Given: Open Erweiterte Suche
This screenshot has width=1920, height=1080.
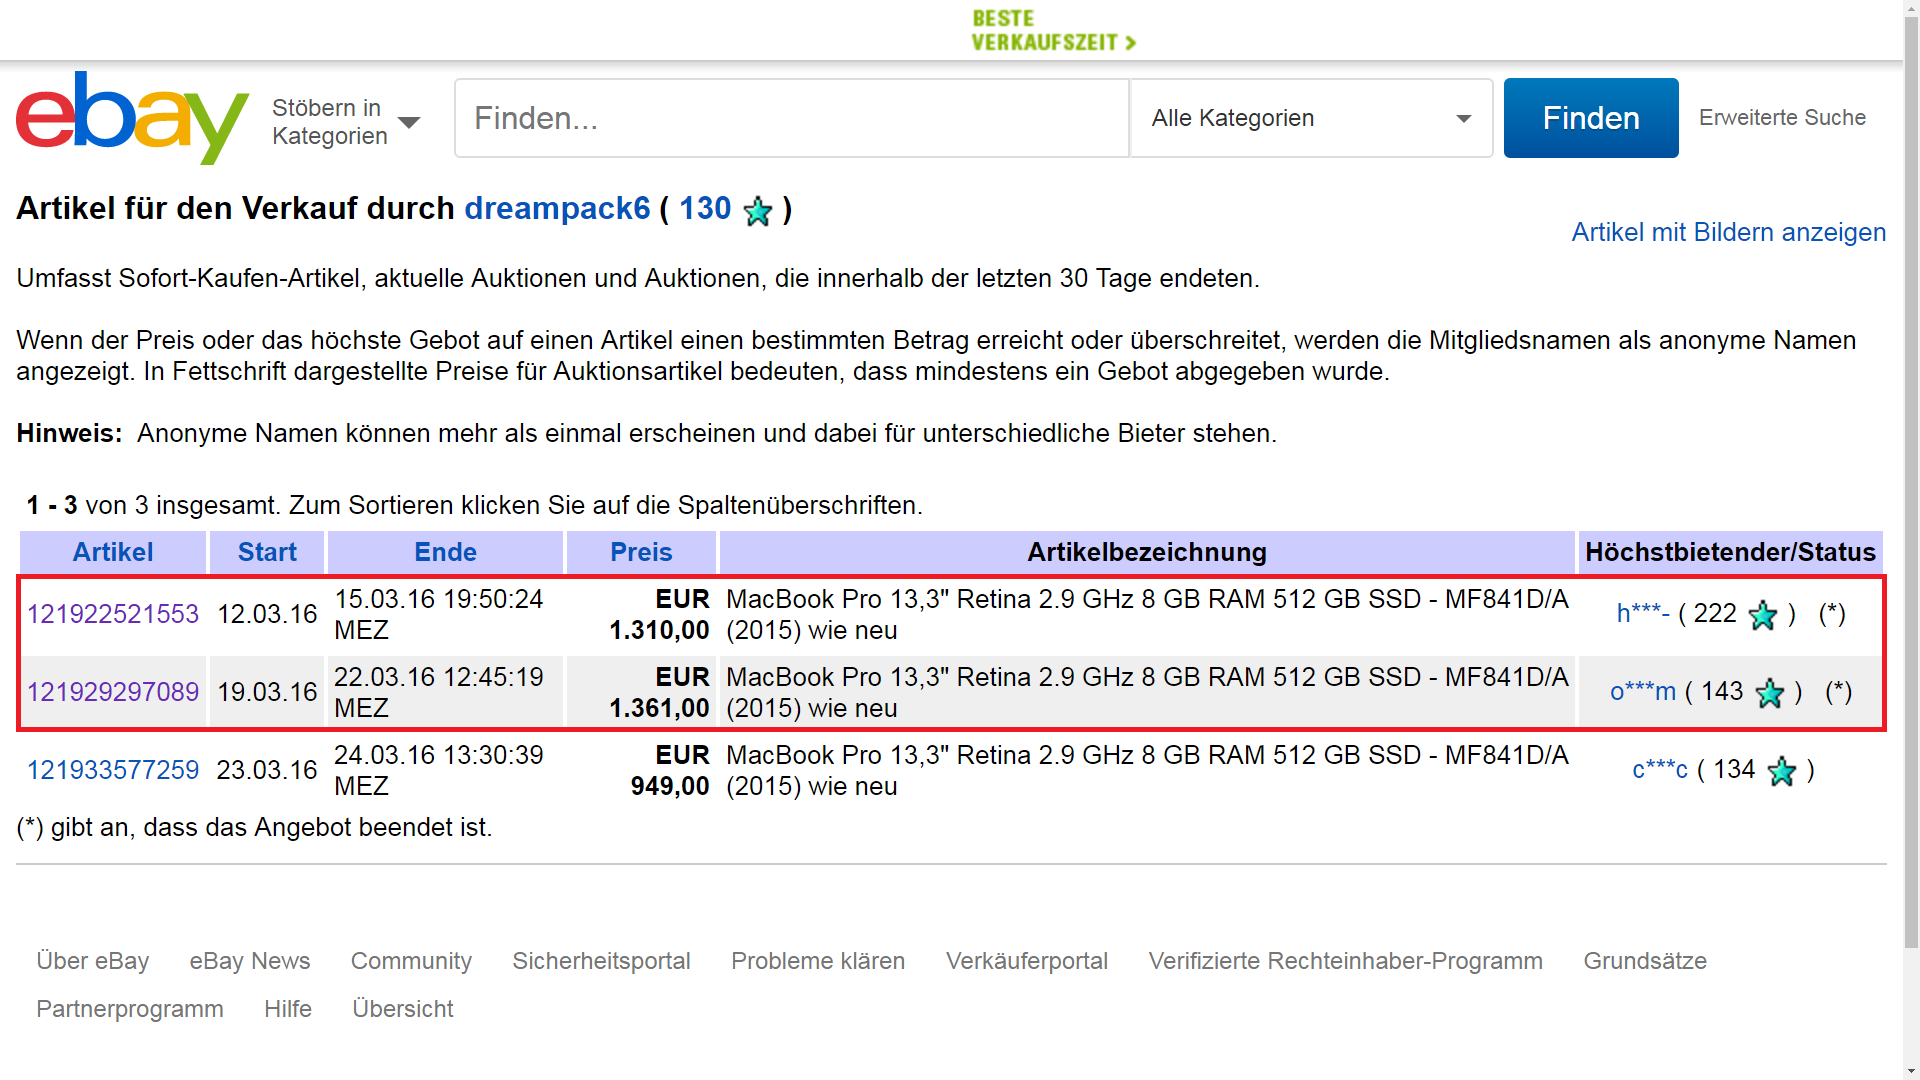Looking at the screenshot, I should [x=1782, y=117].
